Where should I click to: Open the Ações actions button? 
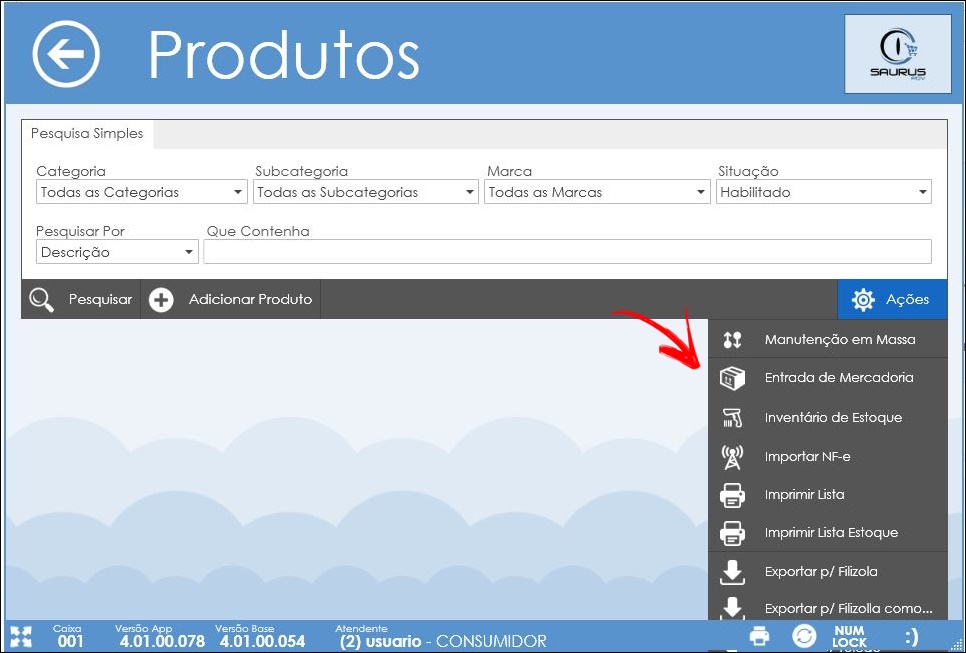point(893,299)
